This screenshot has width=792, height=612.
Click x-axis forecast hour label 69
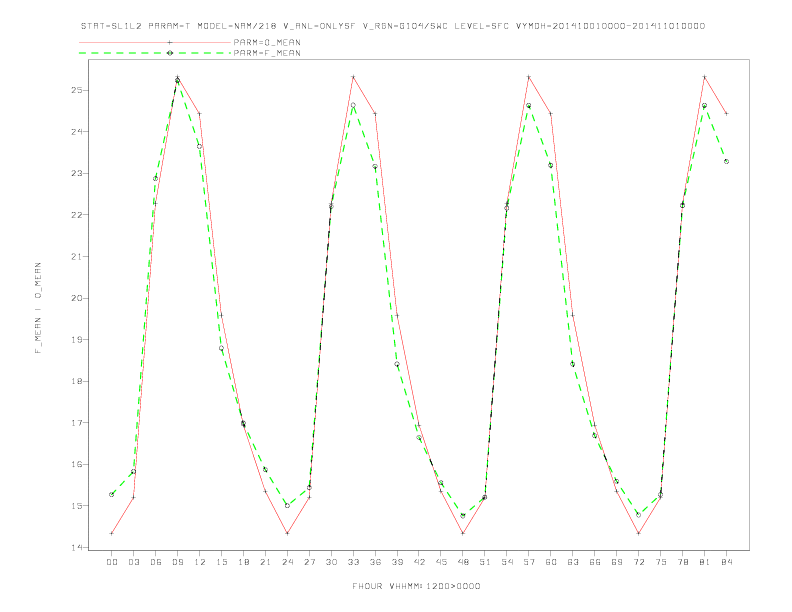click(x=617, y=562)
